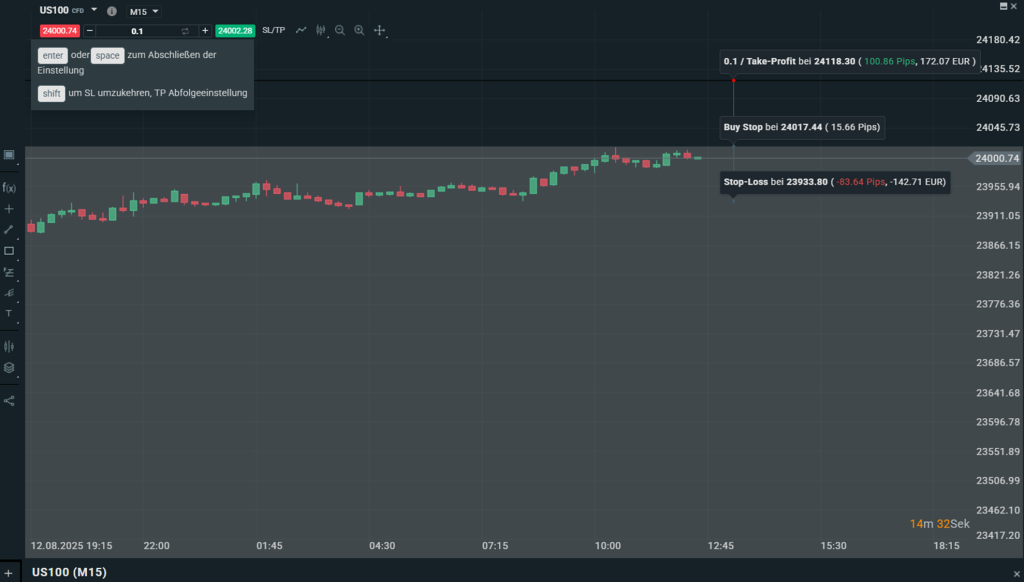Click time axis label 10:00
Screen dimensions: 1024x582
608,546
